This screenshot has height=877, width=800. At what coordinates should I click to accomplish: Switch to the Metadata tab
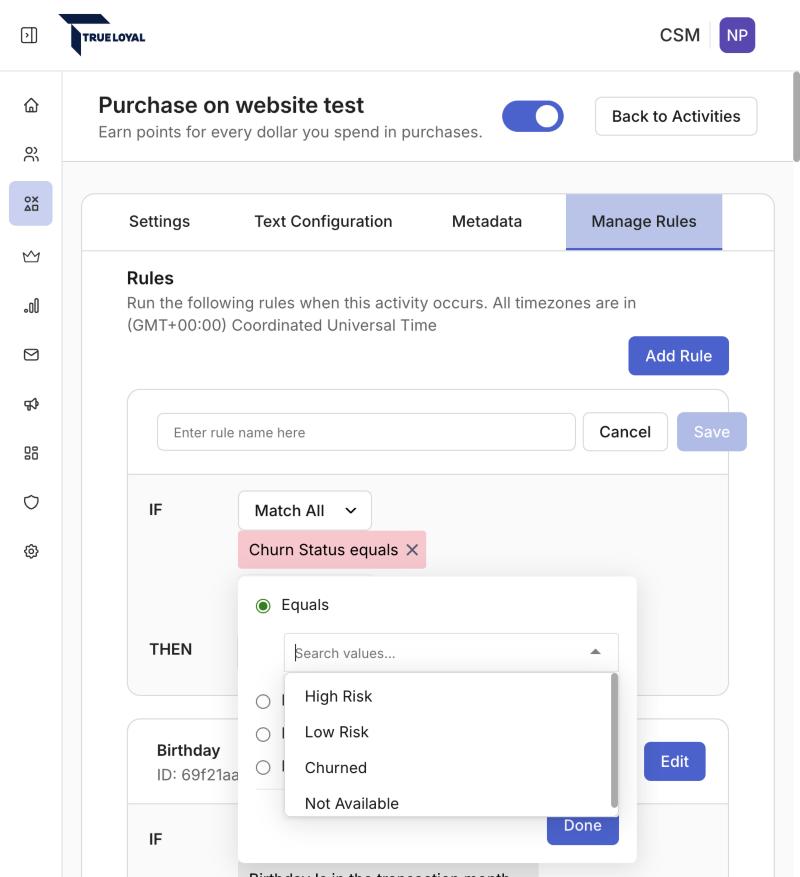click(487, 221)
